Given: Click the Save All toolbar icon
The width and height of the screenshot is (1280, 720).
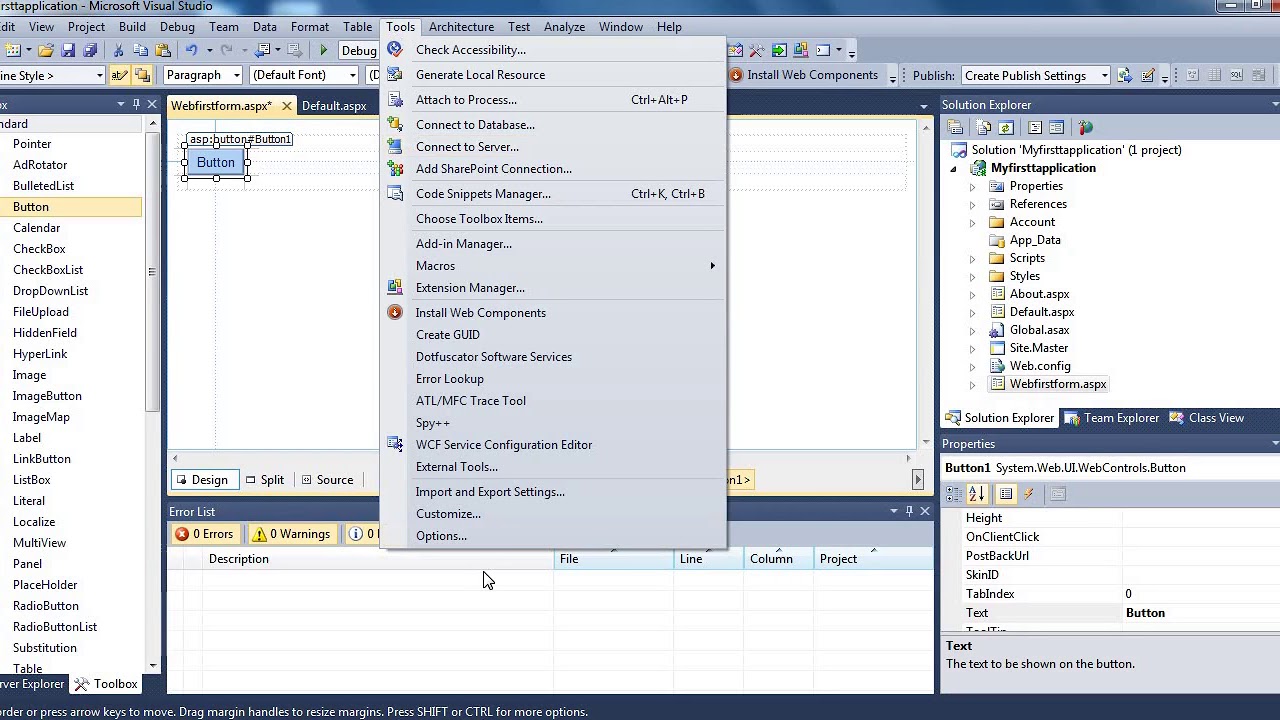Looking at the screenshot, I should point(89,50).
